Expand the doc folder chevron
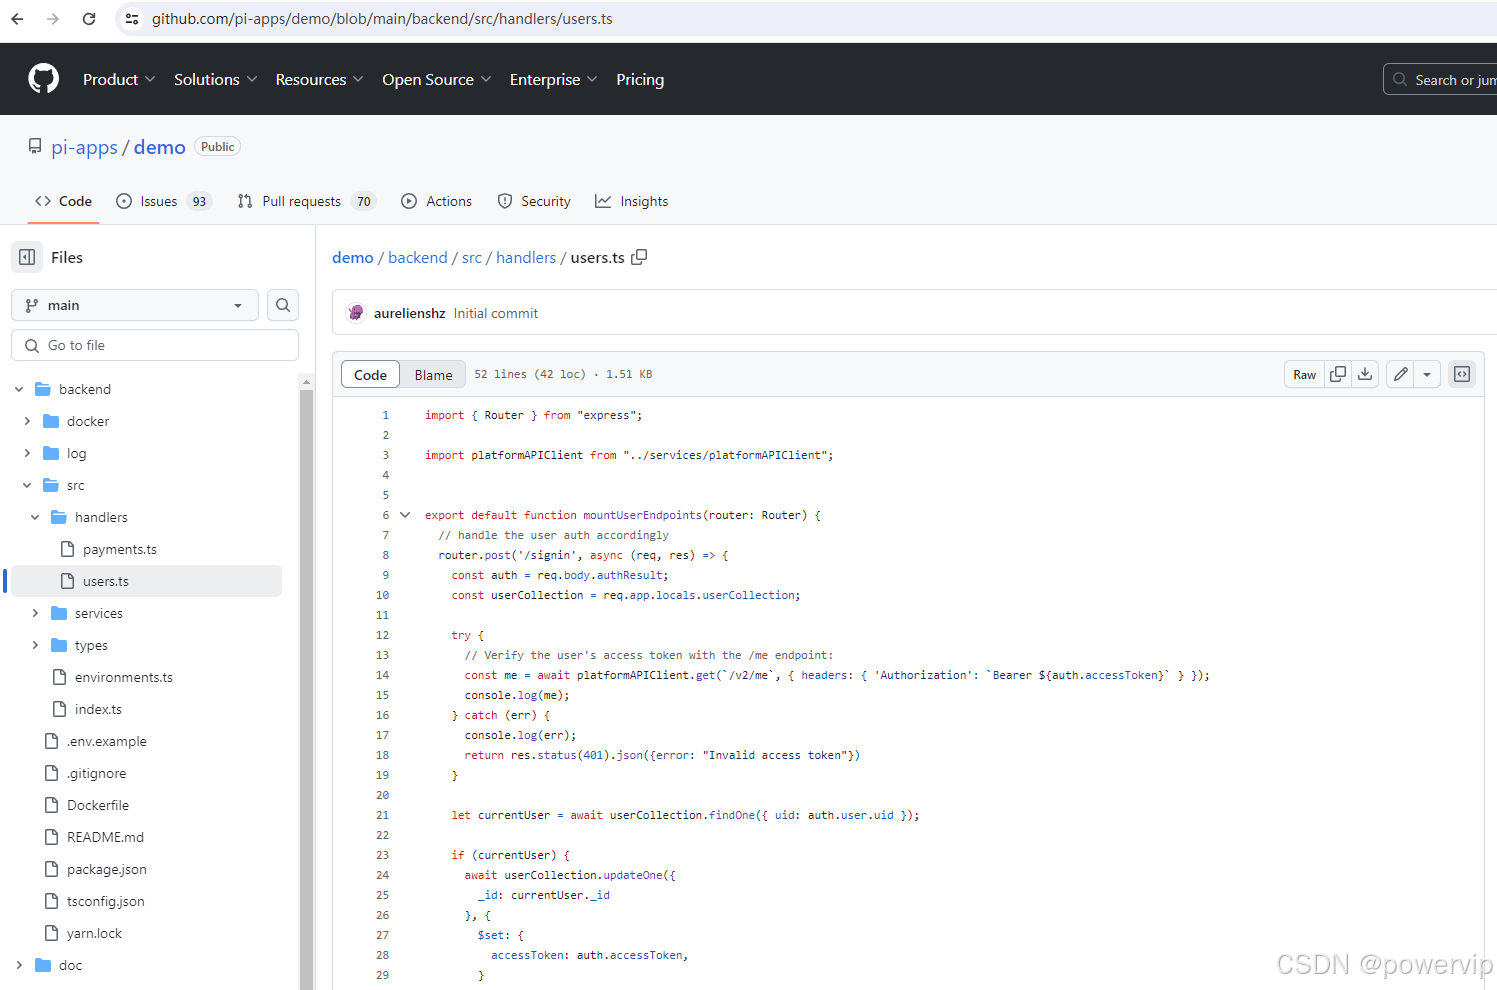This screenshot has height=990, width=1497. [x=19, y=965]
